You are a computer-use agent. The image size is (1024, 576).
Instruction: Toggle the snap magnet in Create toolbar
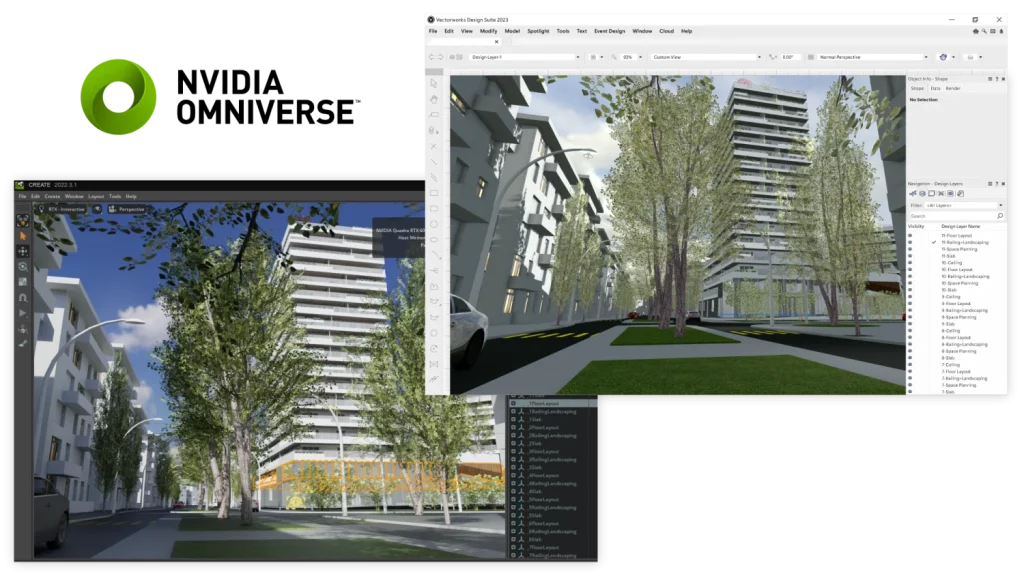[23, 298]
